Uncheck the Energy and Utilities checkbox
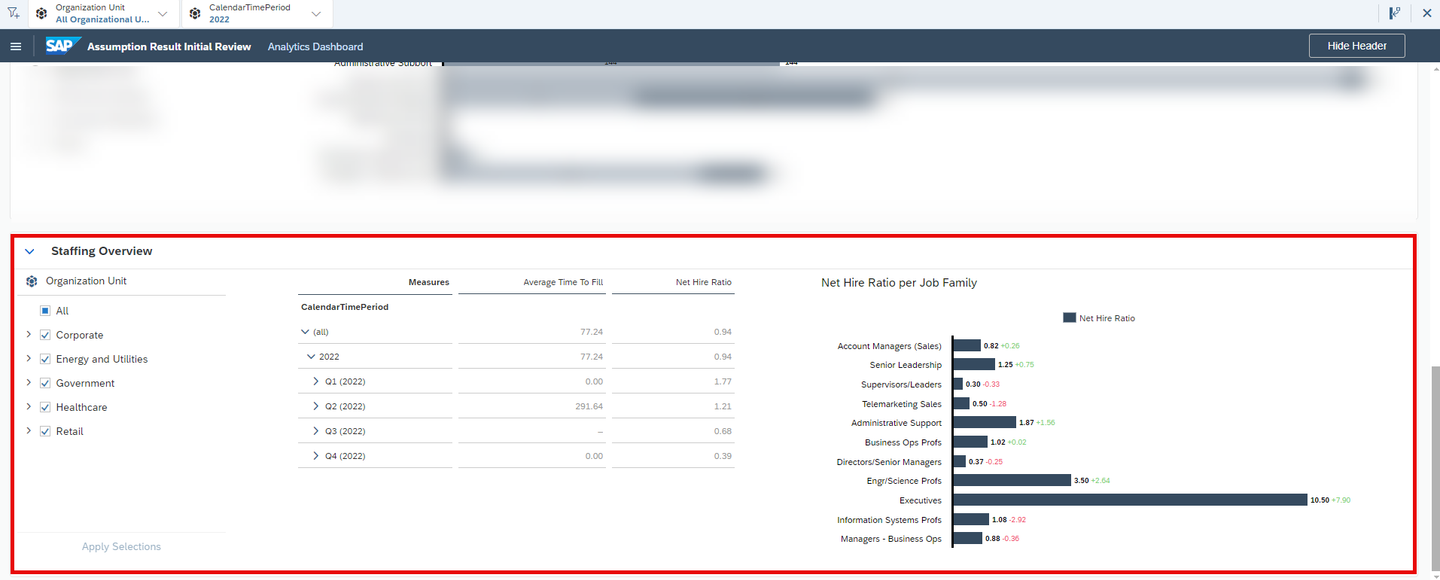 (x=45, y=359)
